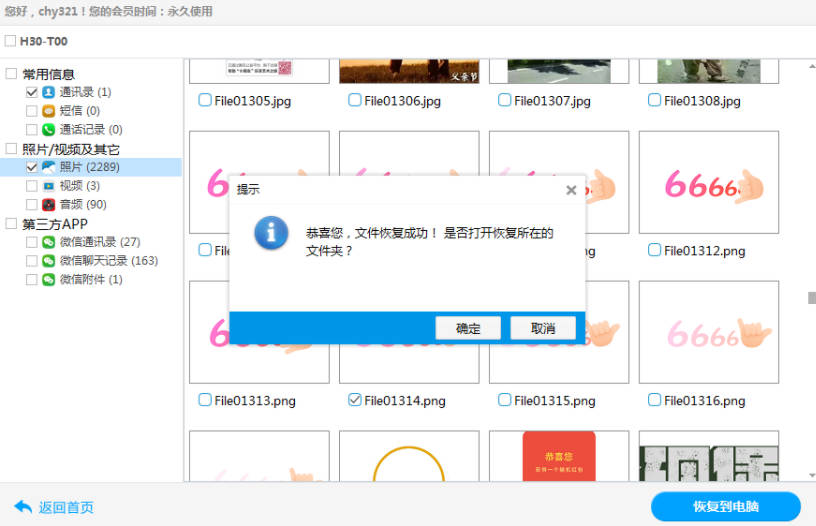Viewport: 816px width, 526px height.
Task: Open the 照片 (2289) tree row
Action: [91, 167]
